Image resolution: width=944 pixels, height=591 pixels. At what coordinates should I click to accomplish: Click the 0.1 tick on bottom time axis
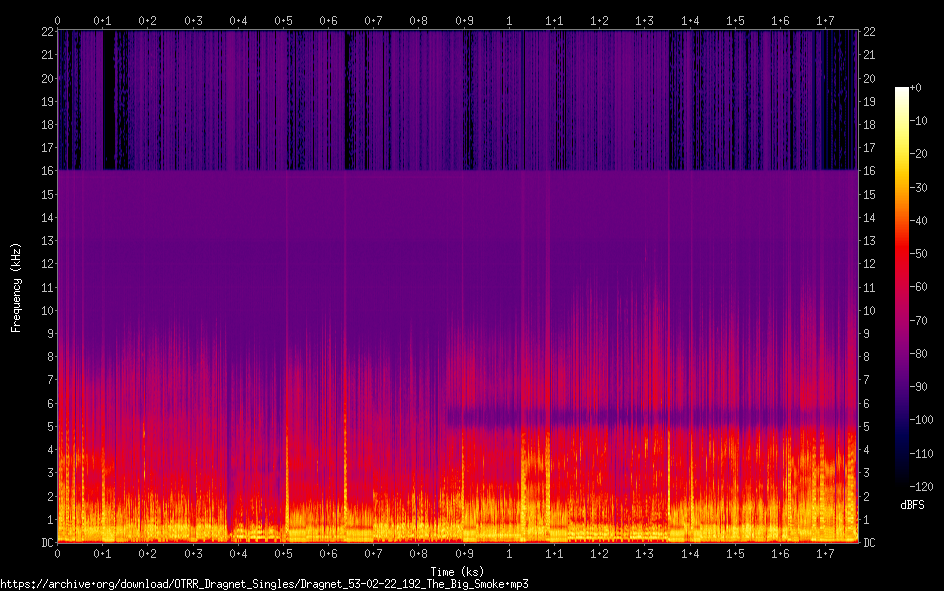pyautogui.click(x=102, y=553)
